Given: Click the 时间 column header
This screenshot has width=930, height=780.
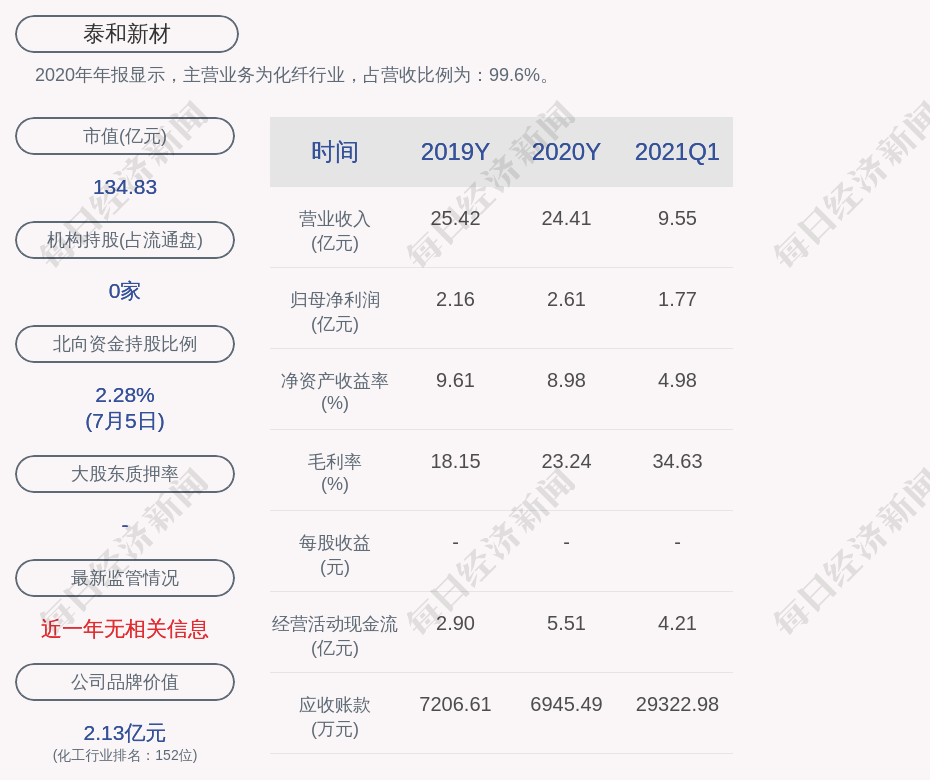Looking at the screenshot, I should 334,152.
